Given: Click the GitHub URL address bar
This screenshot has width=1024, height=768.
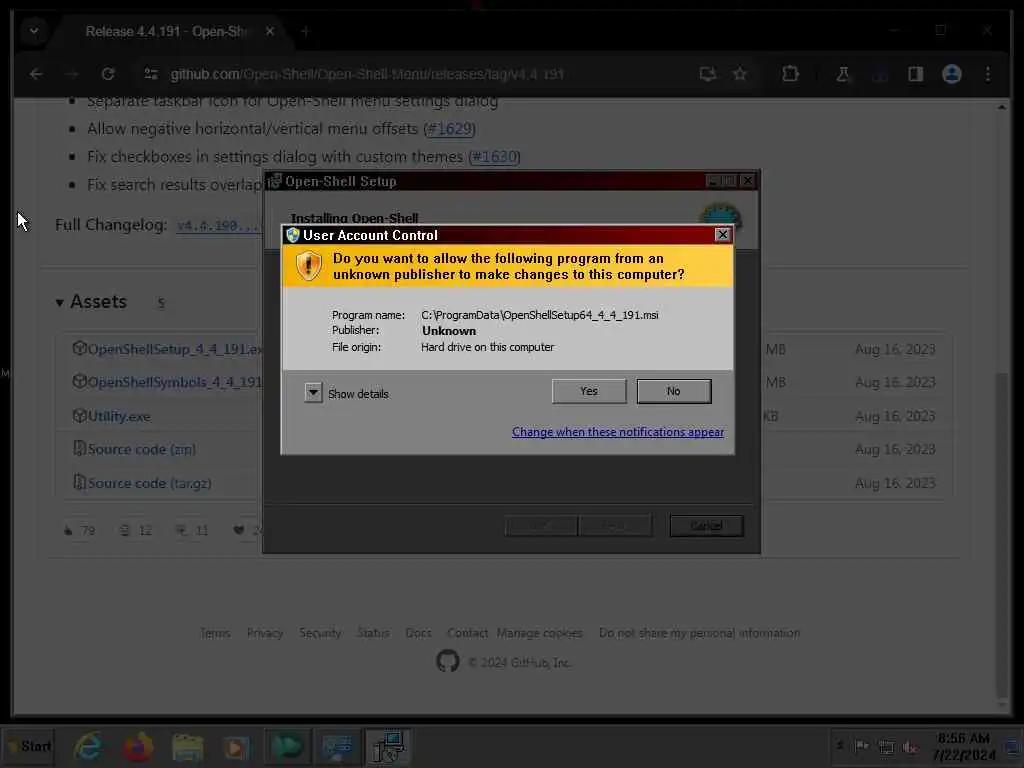Looking at the screenshot, I should coord(366,74).
